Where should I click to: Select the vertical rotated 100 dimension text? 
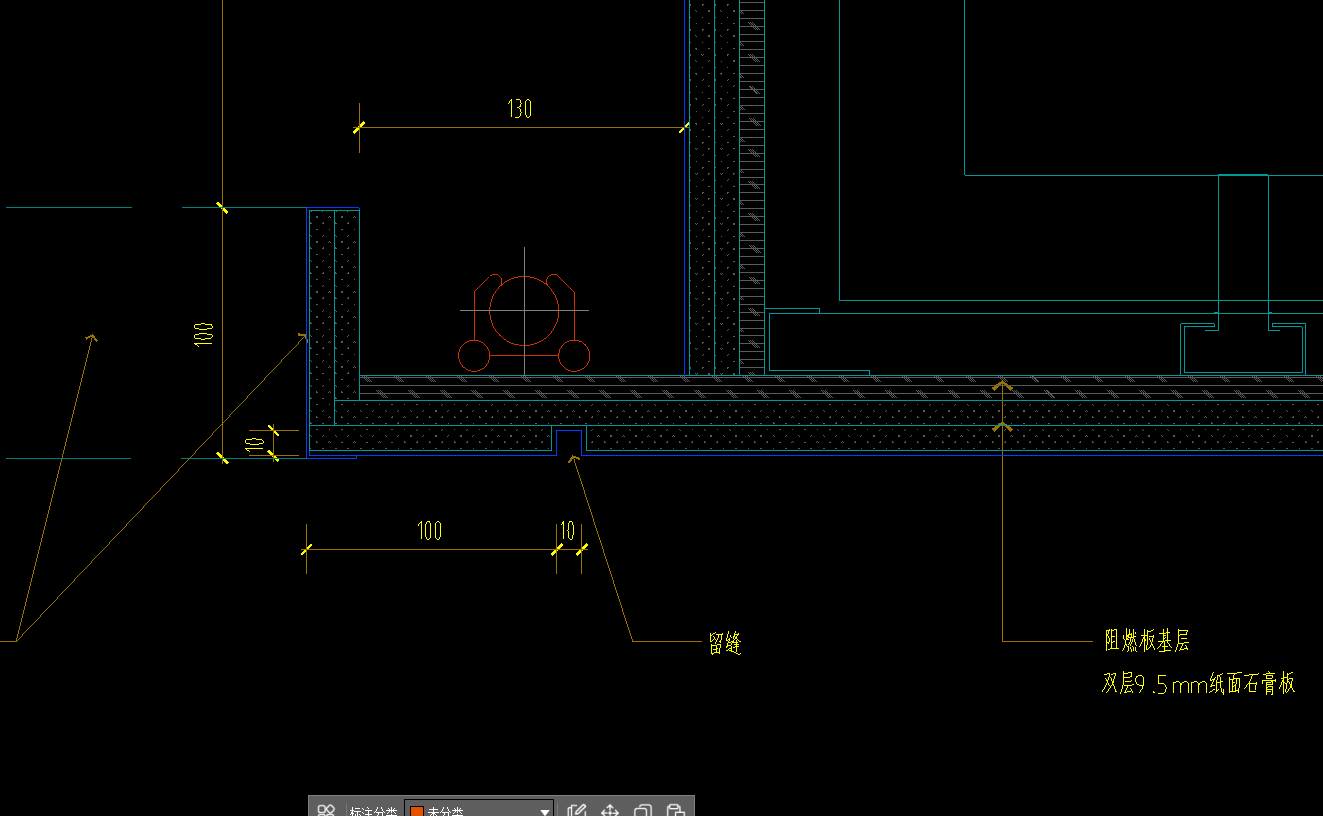coord(203,334)
